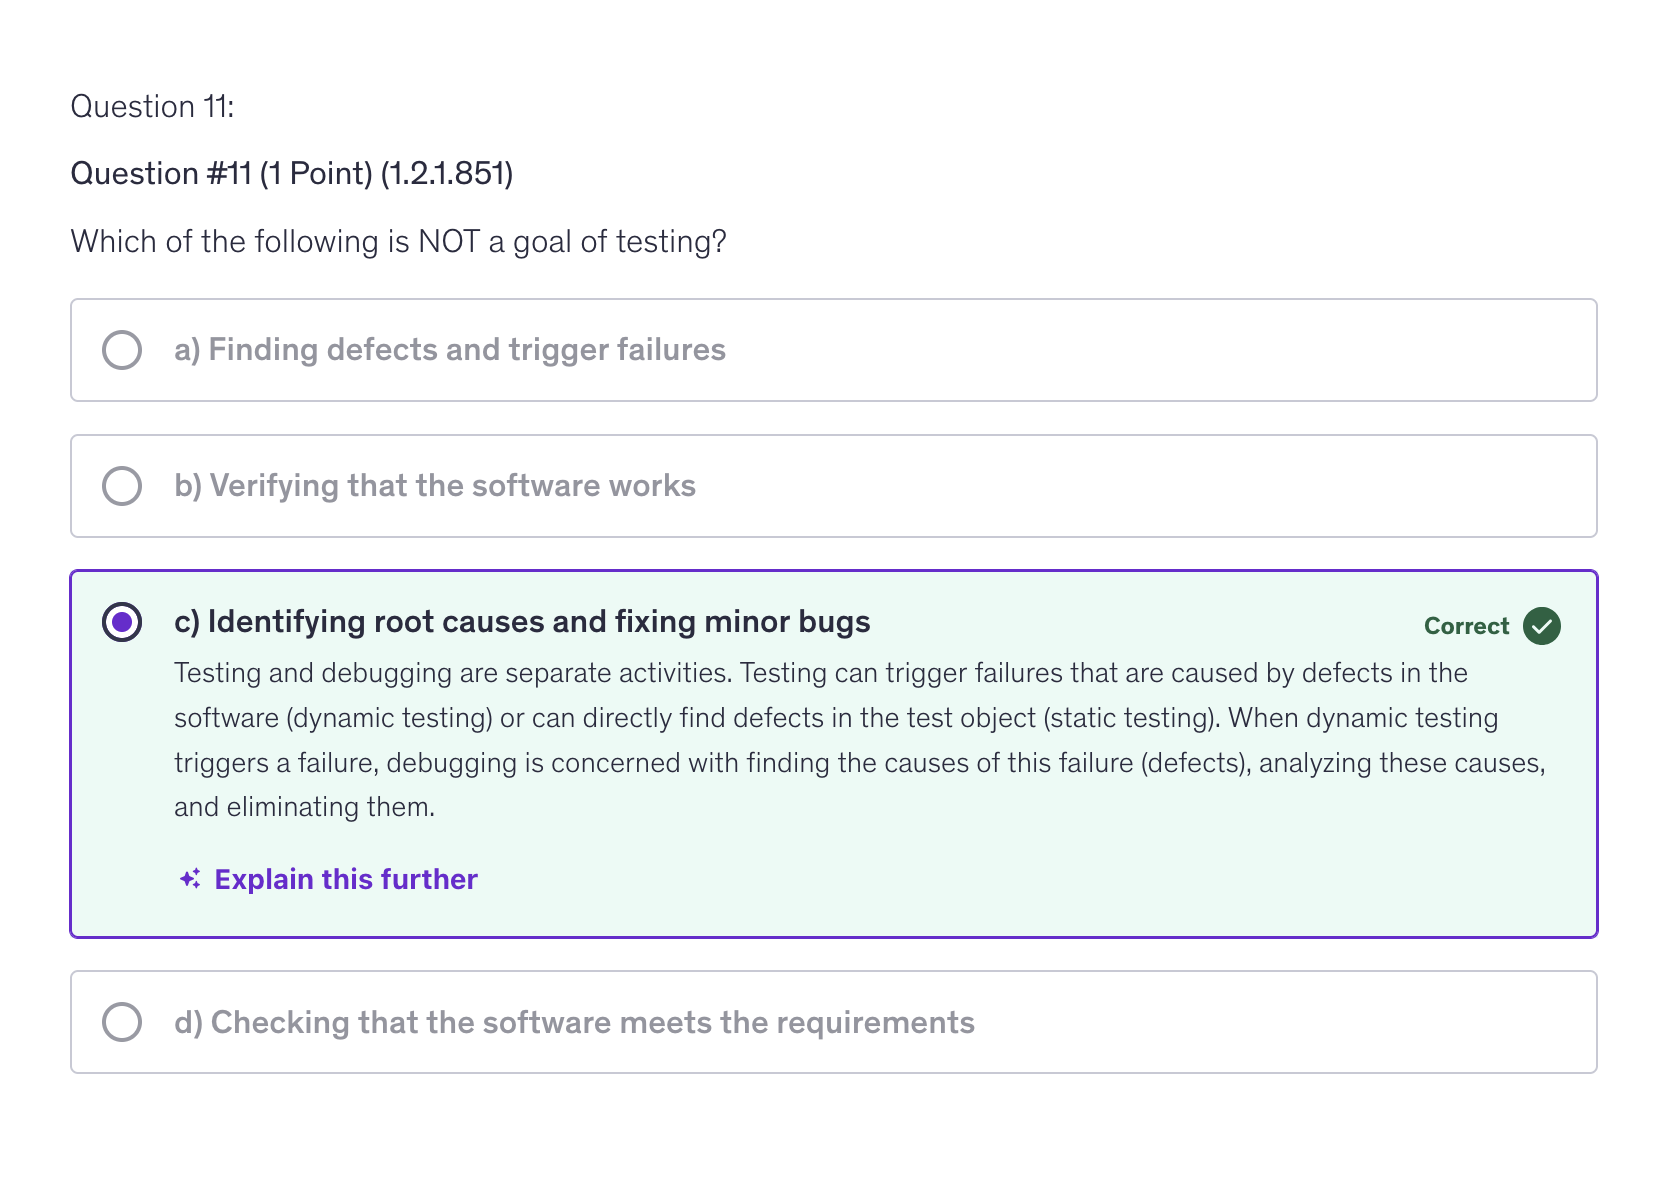
Task: Click the green checkmark Correct icon
Action: (1540, 626)
